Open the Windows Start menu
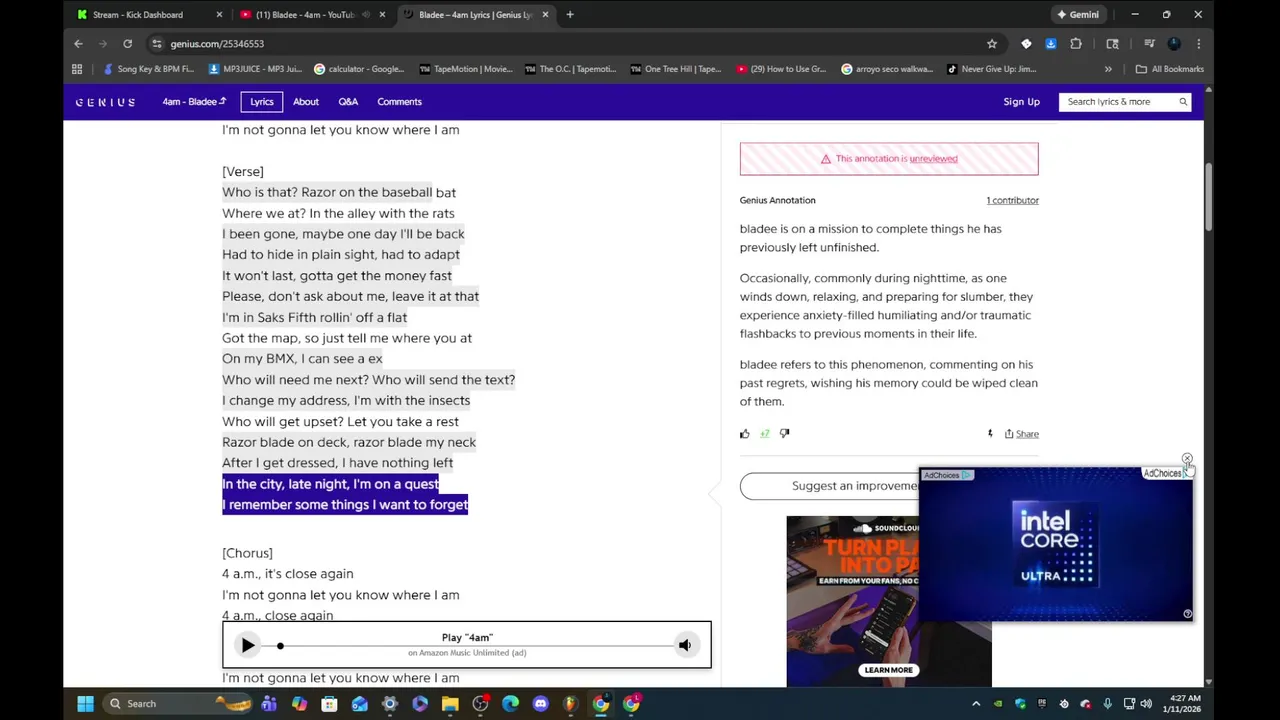This screenshot has height=720, width=1280. tap(85, 704)
